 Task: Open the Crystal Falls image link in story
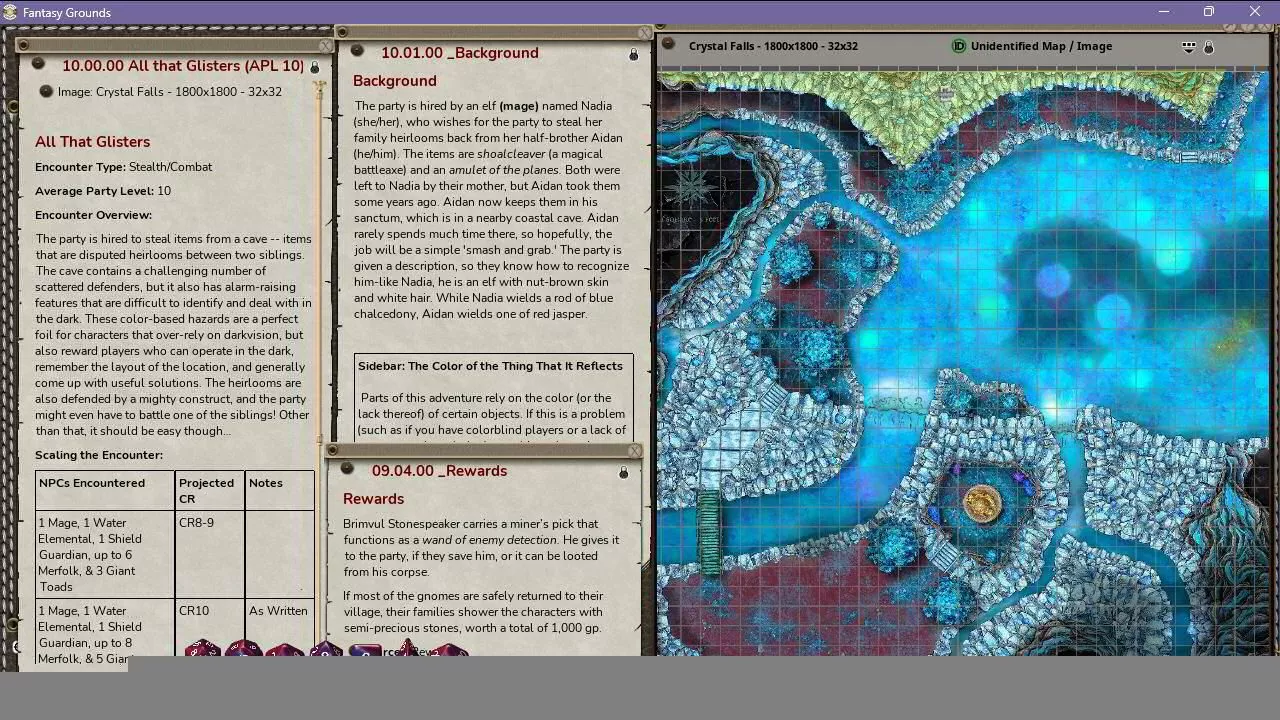coord(45,92)
